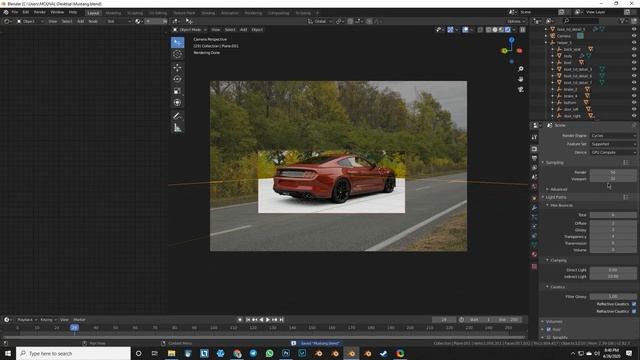Screen dimensions: 640x360
Task: Open the Scene properties tab
Action: [x=534, y=177]
